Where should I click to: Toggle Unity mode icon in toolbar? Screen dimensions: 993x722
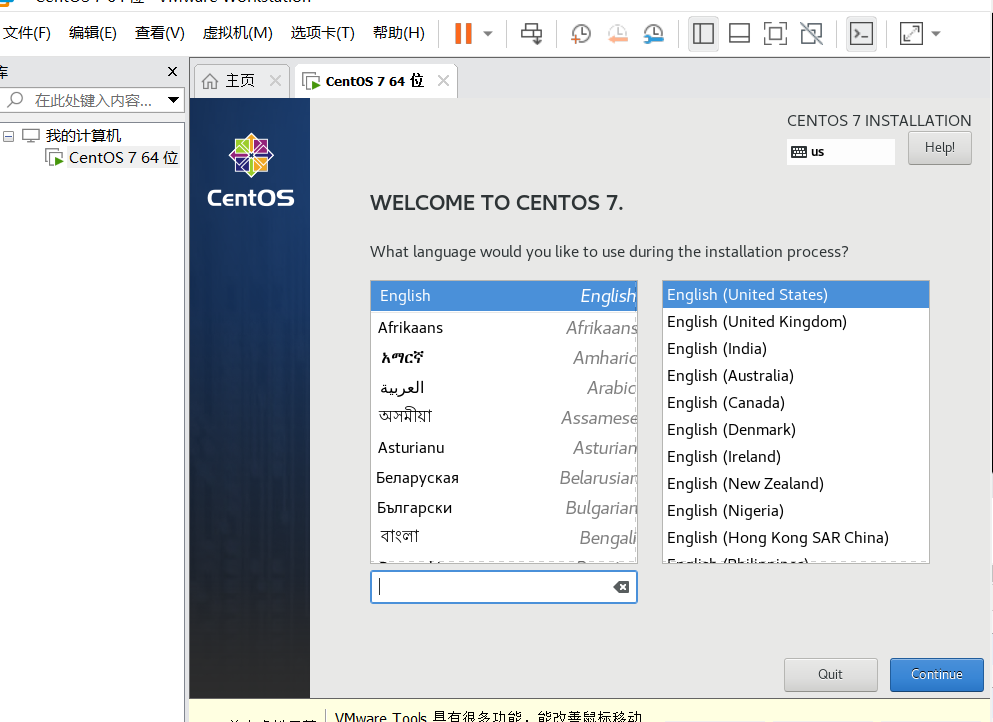pos(811,34)
